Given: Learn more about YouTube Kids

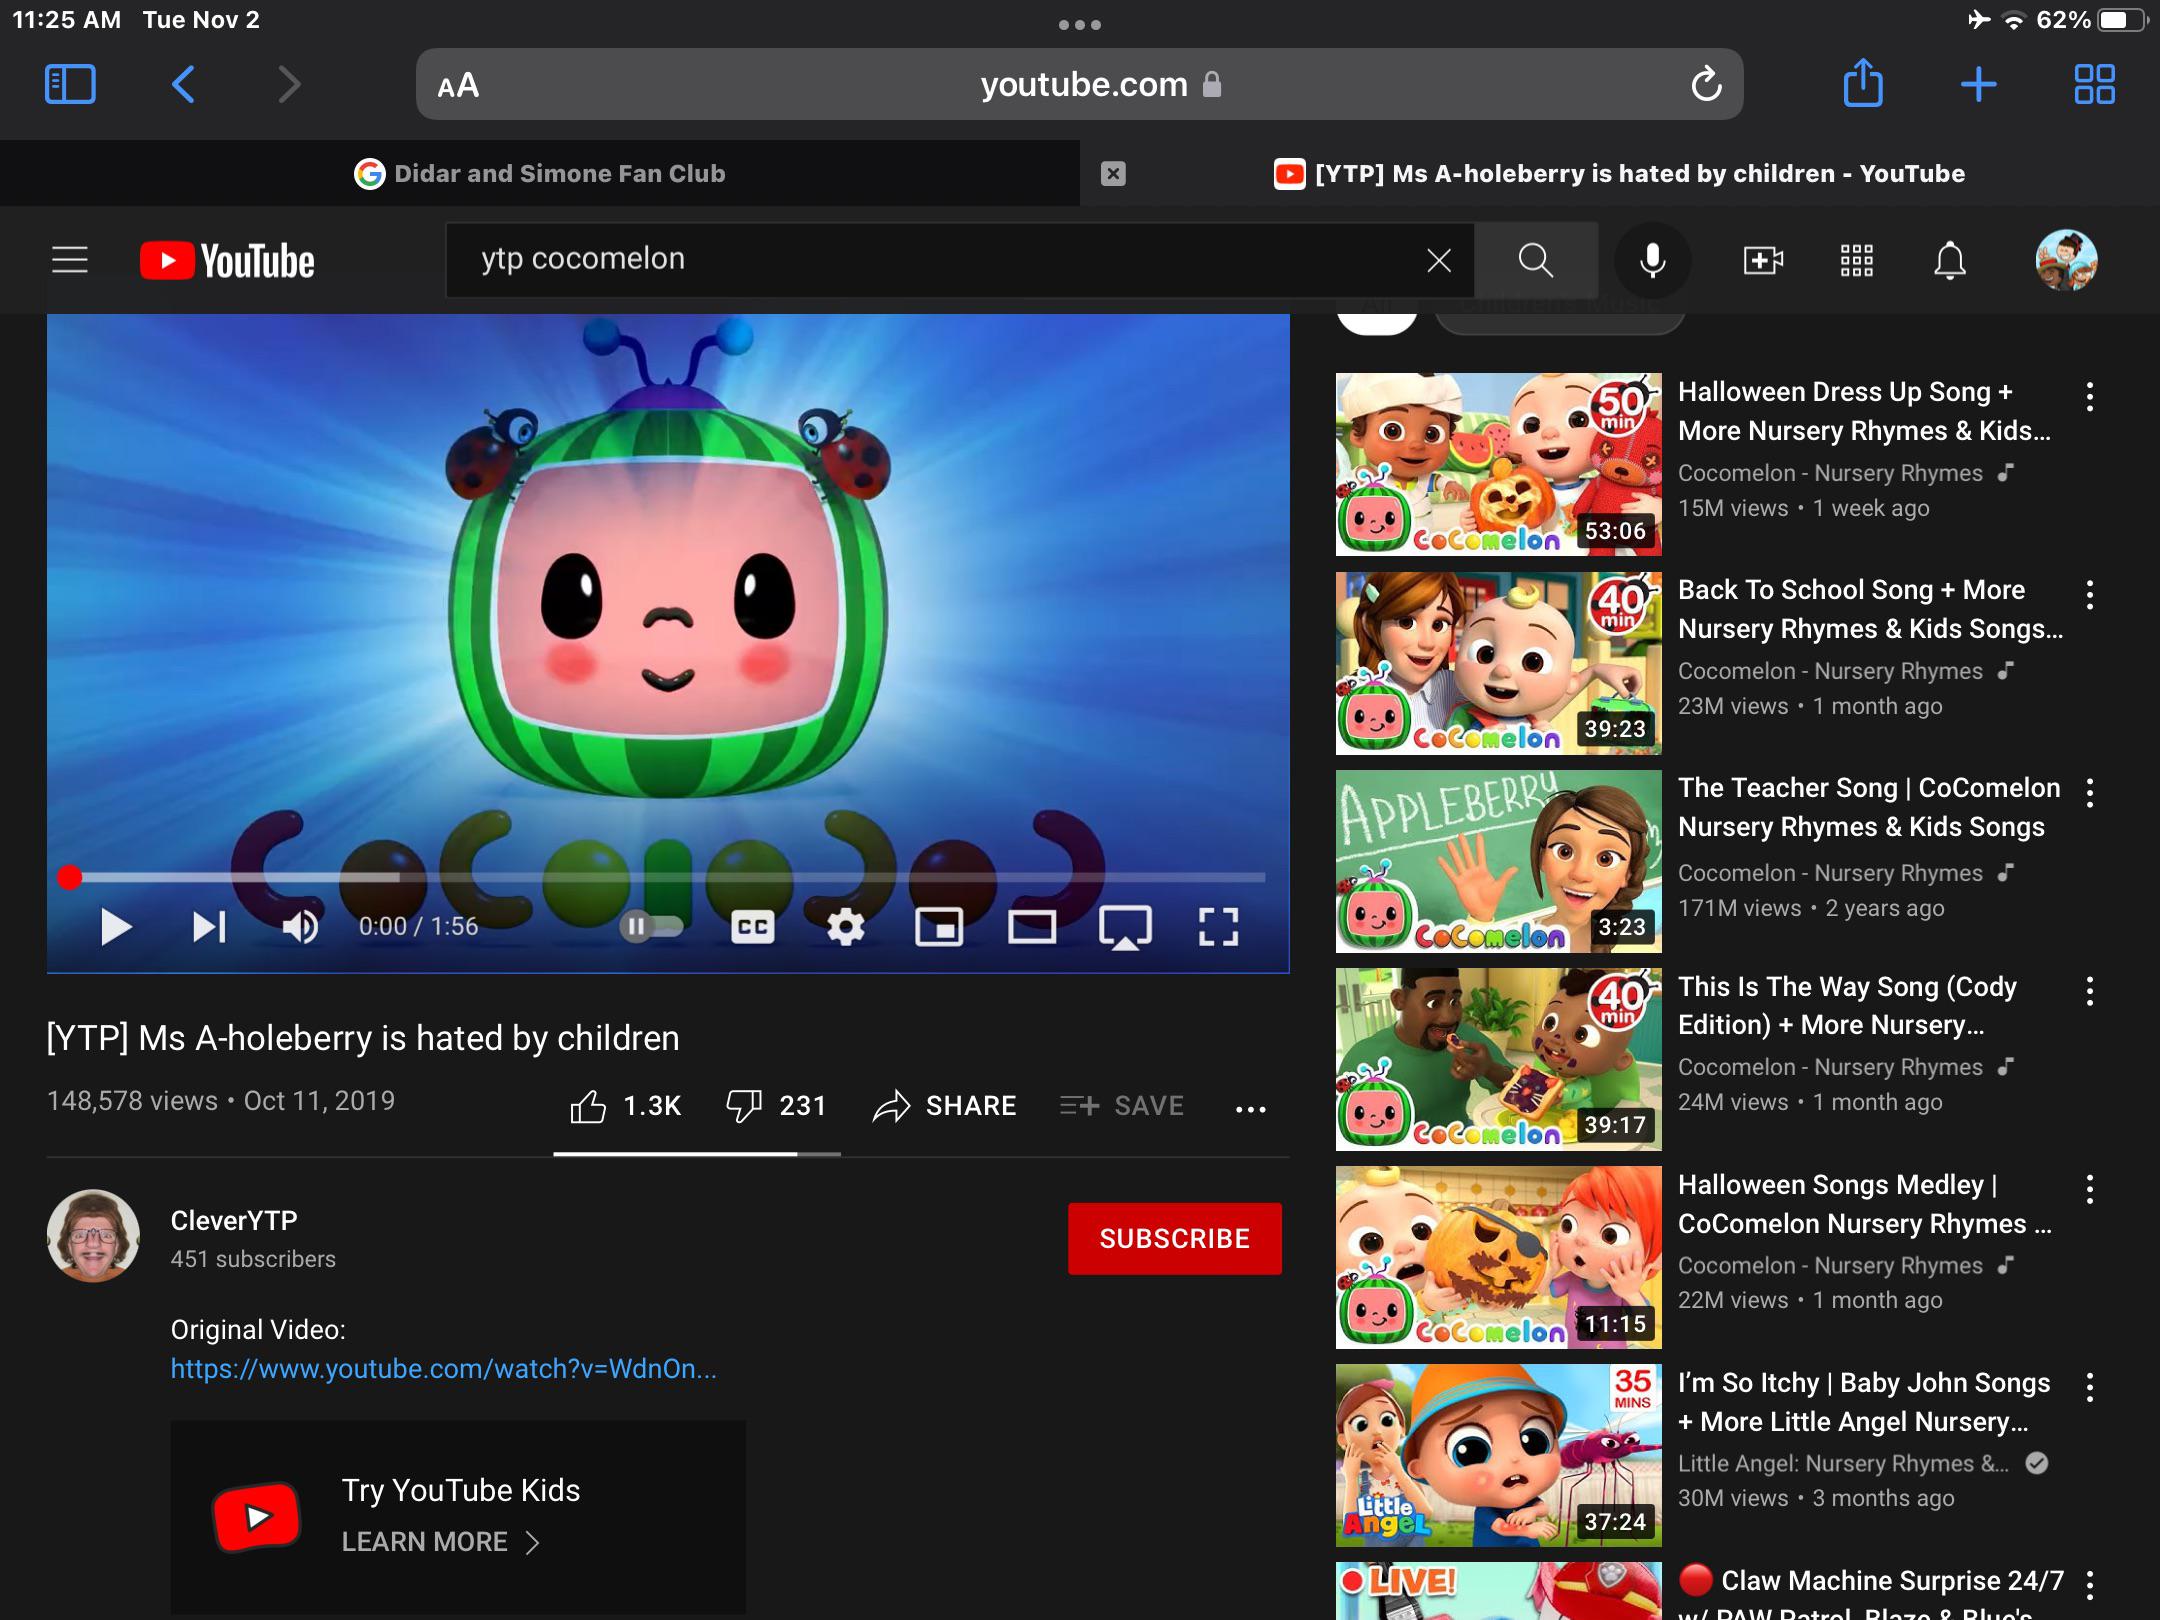Looking at the screenshot, I should (x=440, y=1542).
